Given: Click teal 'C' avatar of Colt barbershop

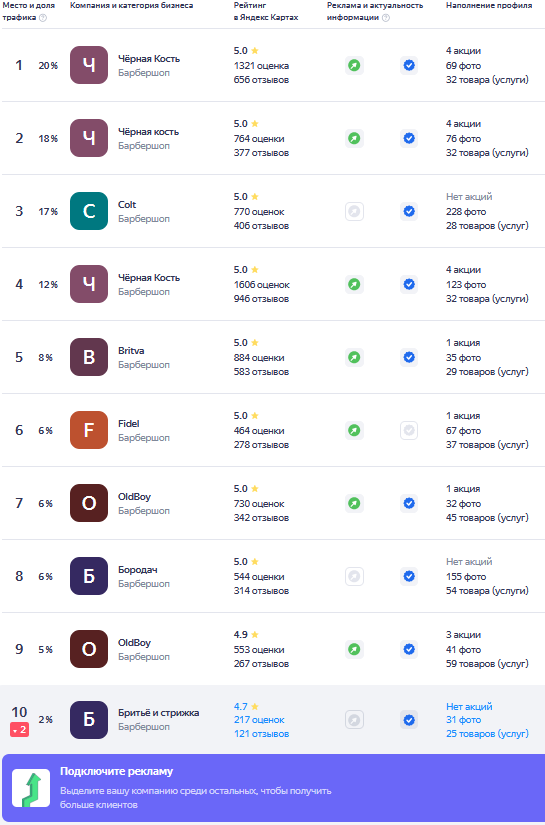Looking at the screenshot, I should 89,212.
